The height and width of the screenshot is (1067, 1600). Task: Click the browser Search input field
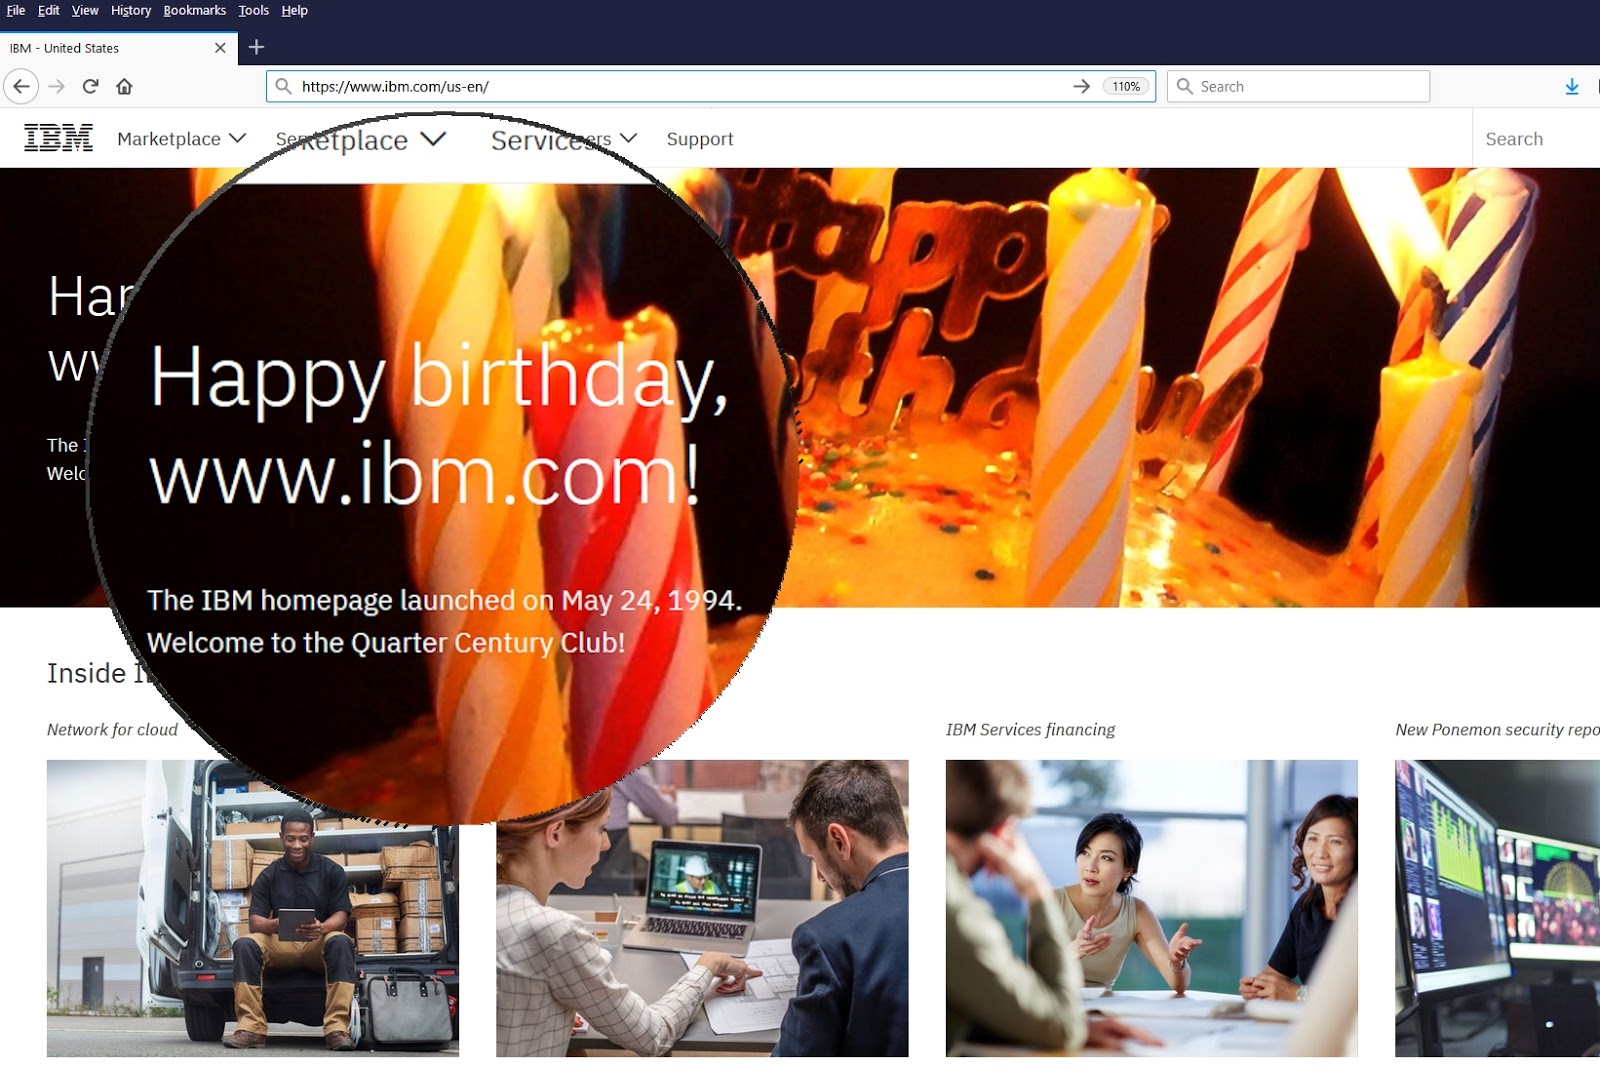click(x=1298, y=86)
